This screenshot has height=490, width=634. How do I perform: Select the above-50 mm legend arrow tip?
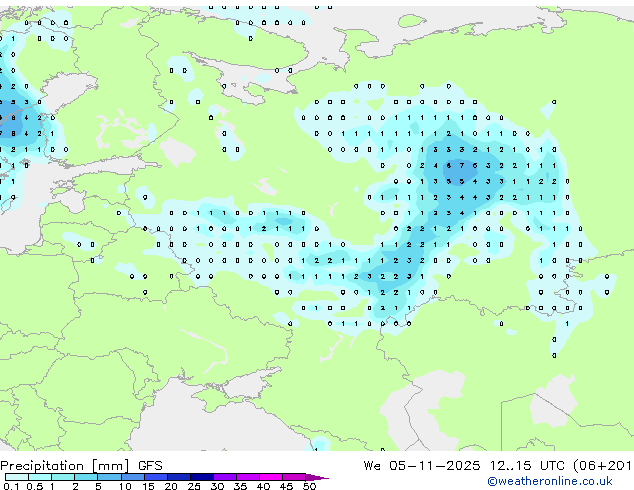[x=317, y=477]
